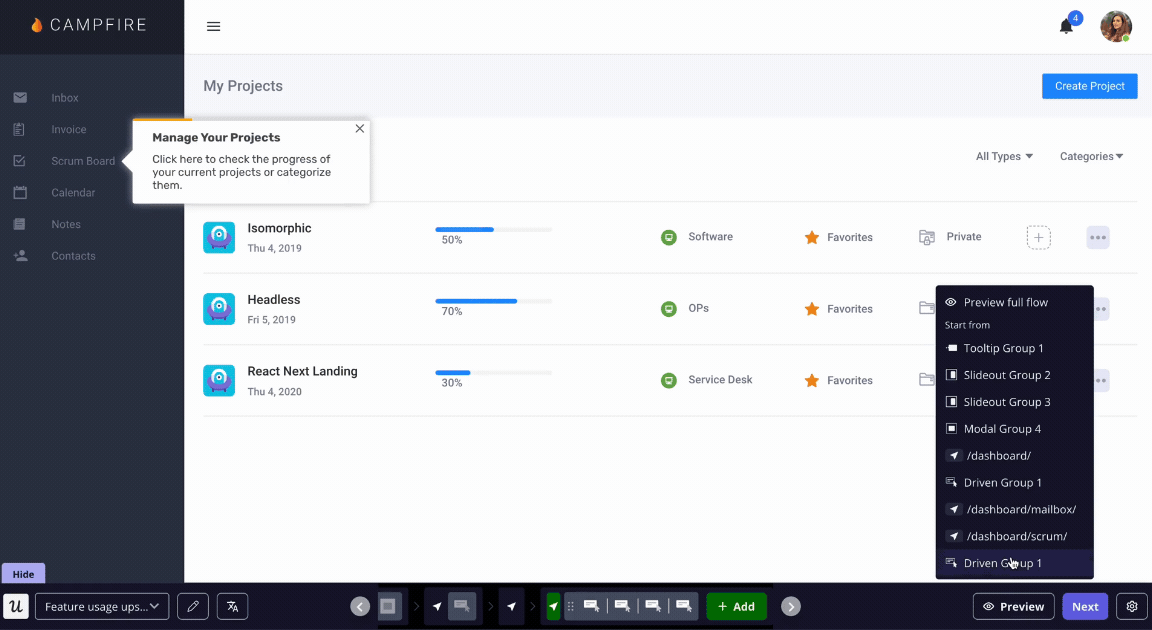Click the notification bell icon
1152x630 pixels.
pyautogui.click(x=1065, y=27)
